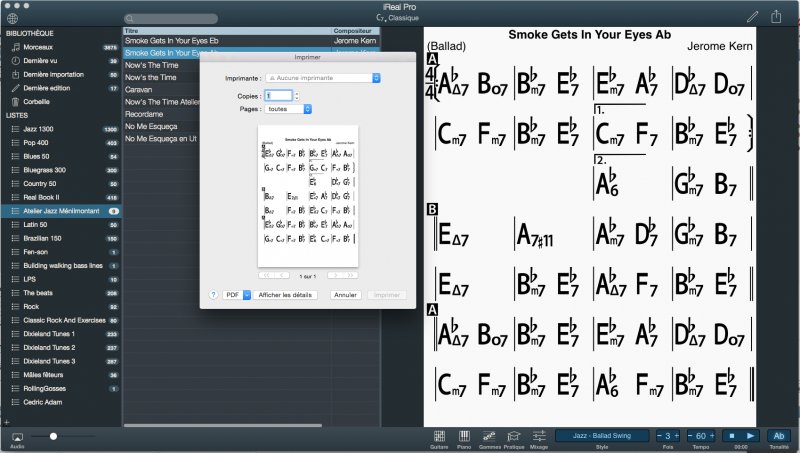Select song Recordame
Viewport: 800px width, 453px height.
(x=144, y=114)
